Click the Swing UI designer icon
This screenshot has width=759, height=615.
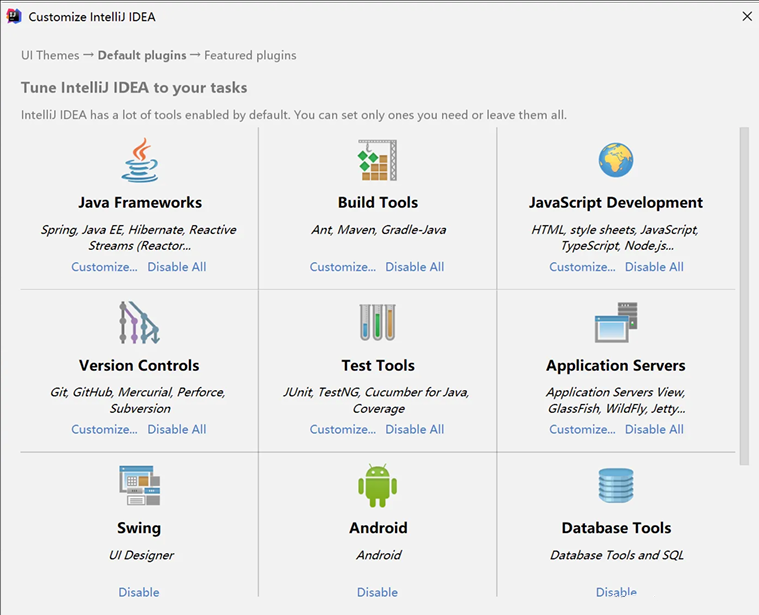pyautogui.click(x=139, y=485)
